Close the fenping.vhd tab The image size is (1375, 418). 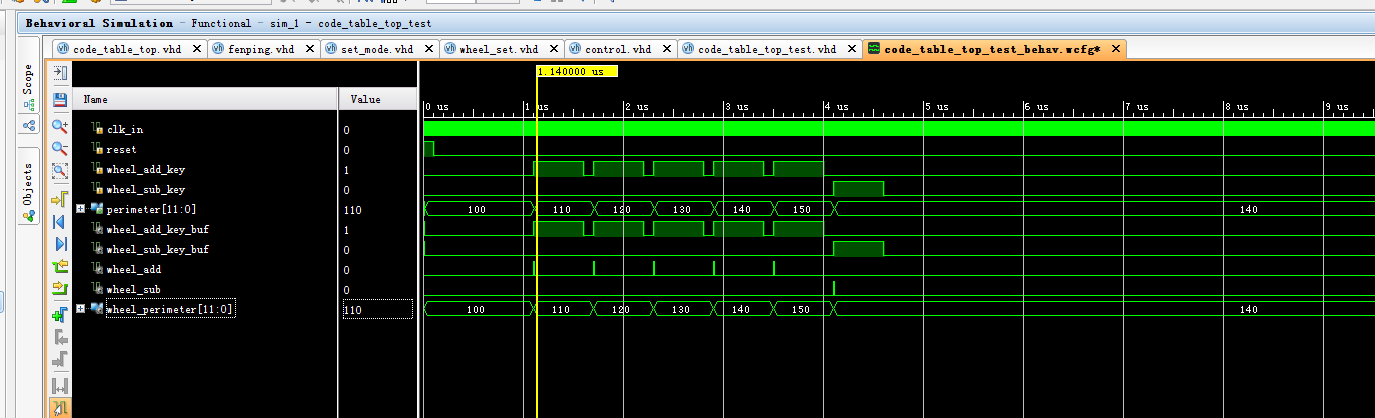[309, 48]
